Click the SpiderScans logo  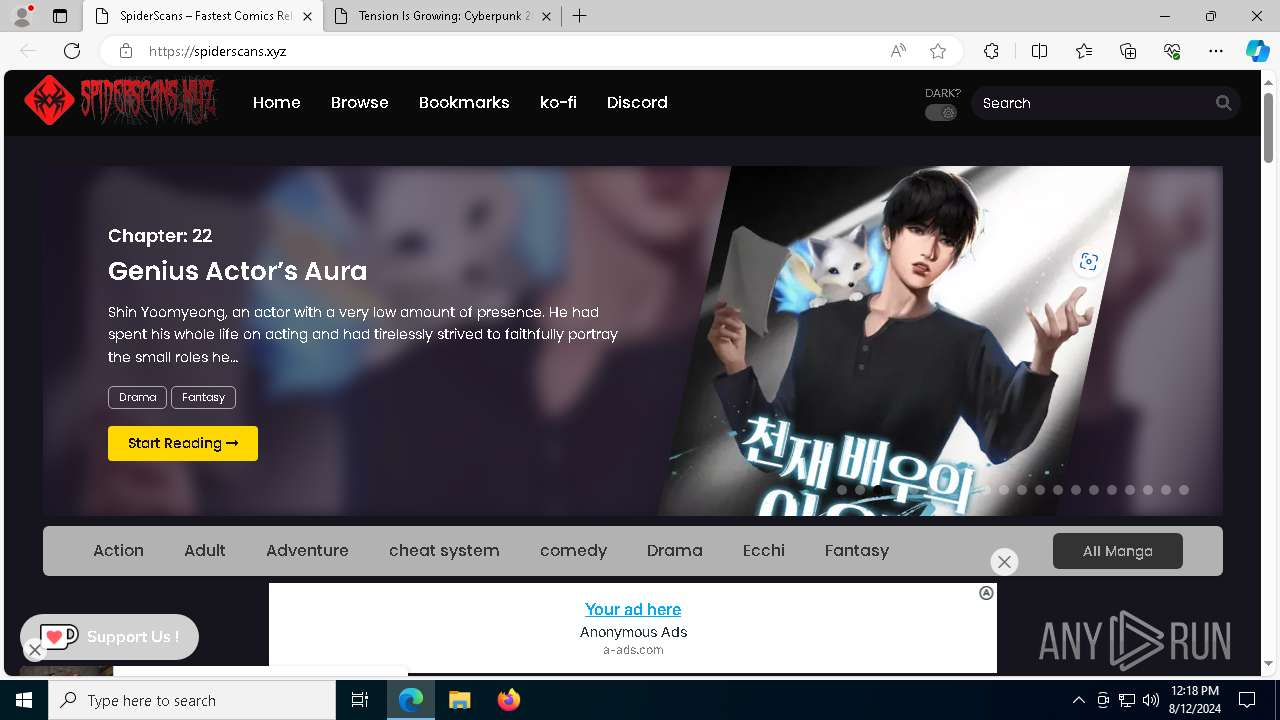tap(120, 101)
